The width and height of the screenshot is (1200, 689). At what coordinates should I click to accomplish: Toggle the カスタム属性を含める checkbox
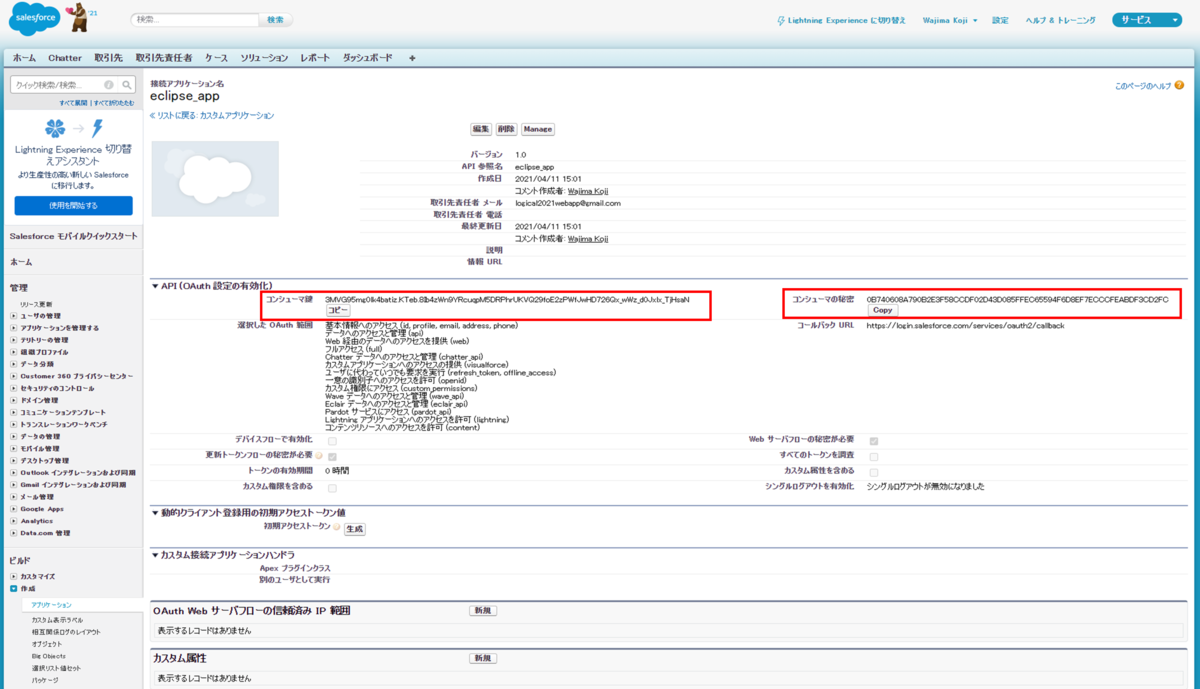874,472
